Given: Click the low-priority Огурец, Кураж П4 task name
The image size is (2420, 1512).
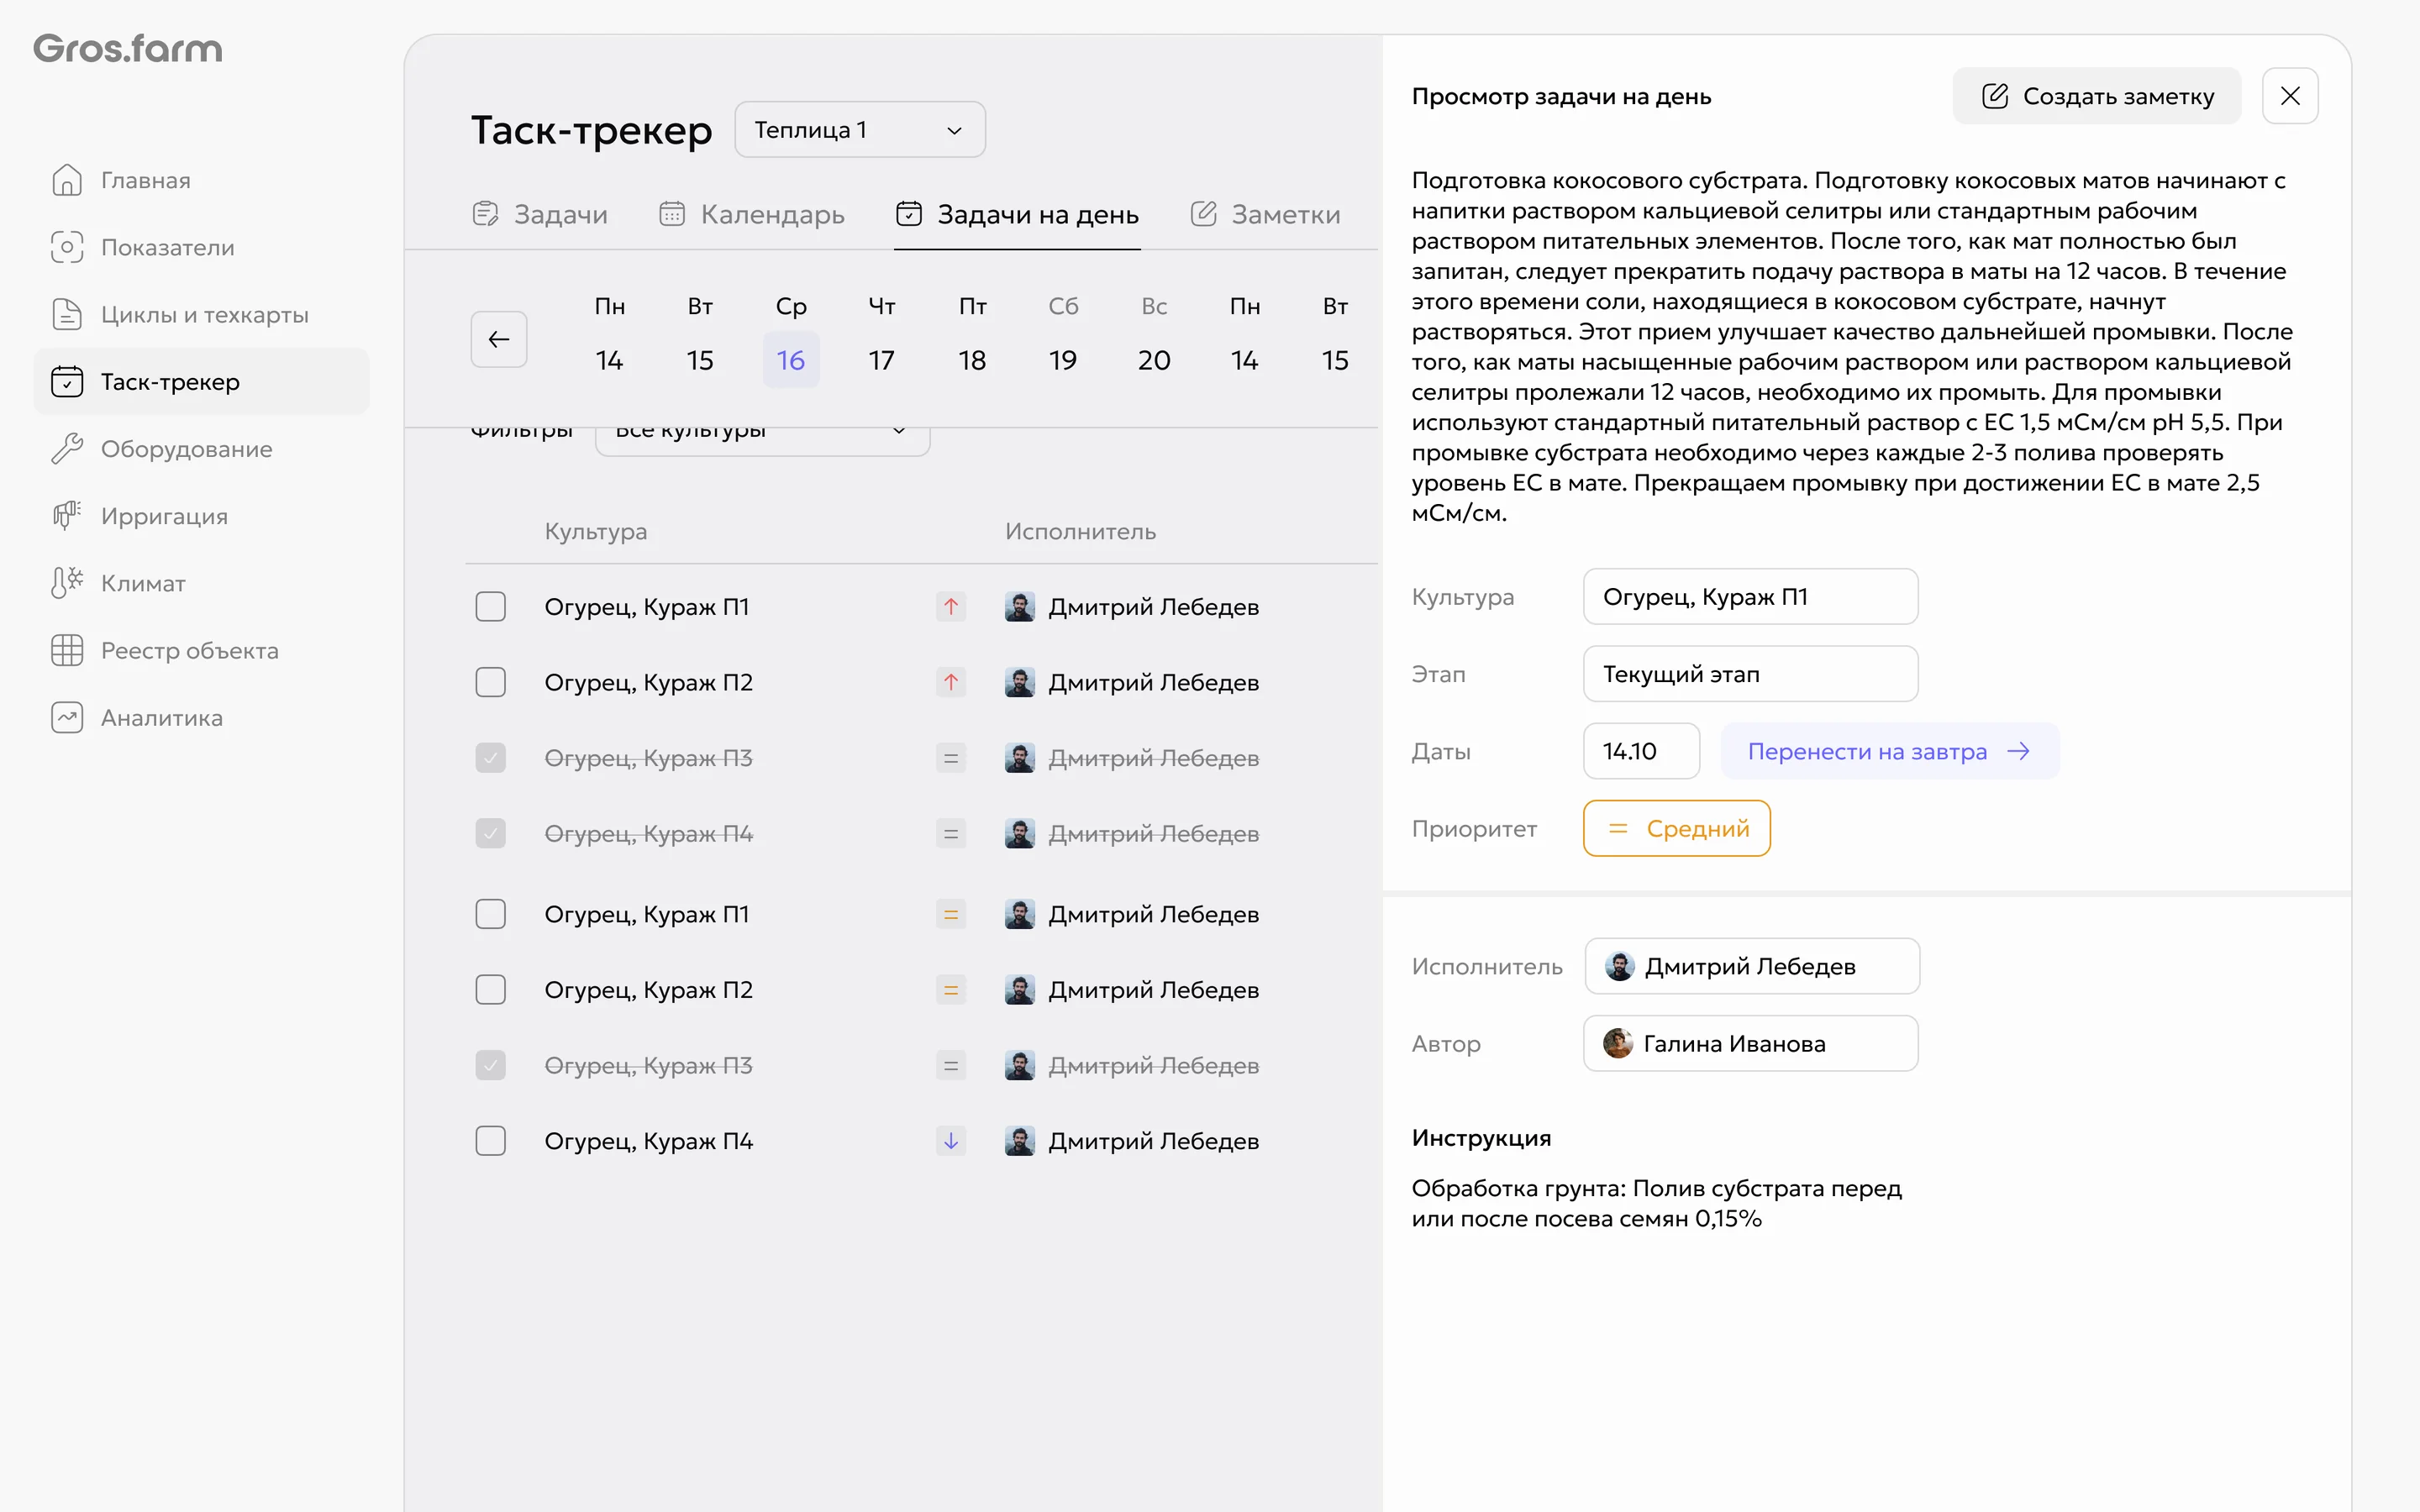Looking at the screenshot, I should coord(649,1141).
